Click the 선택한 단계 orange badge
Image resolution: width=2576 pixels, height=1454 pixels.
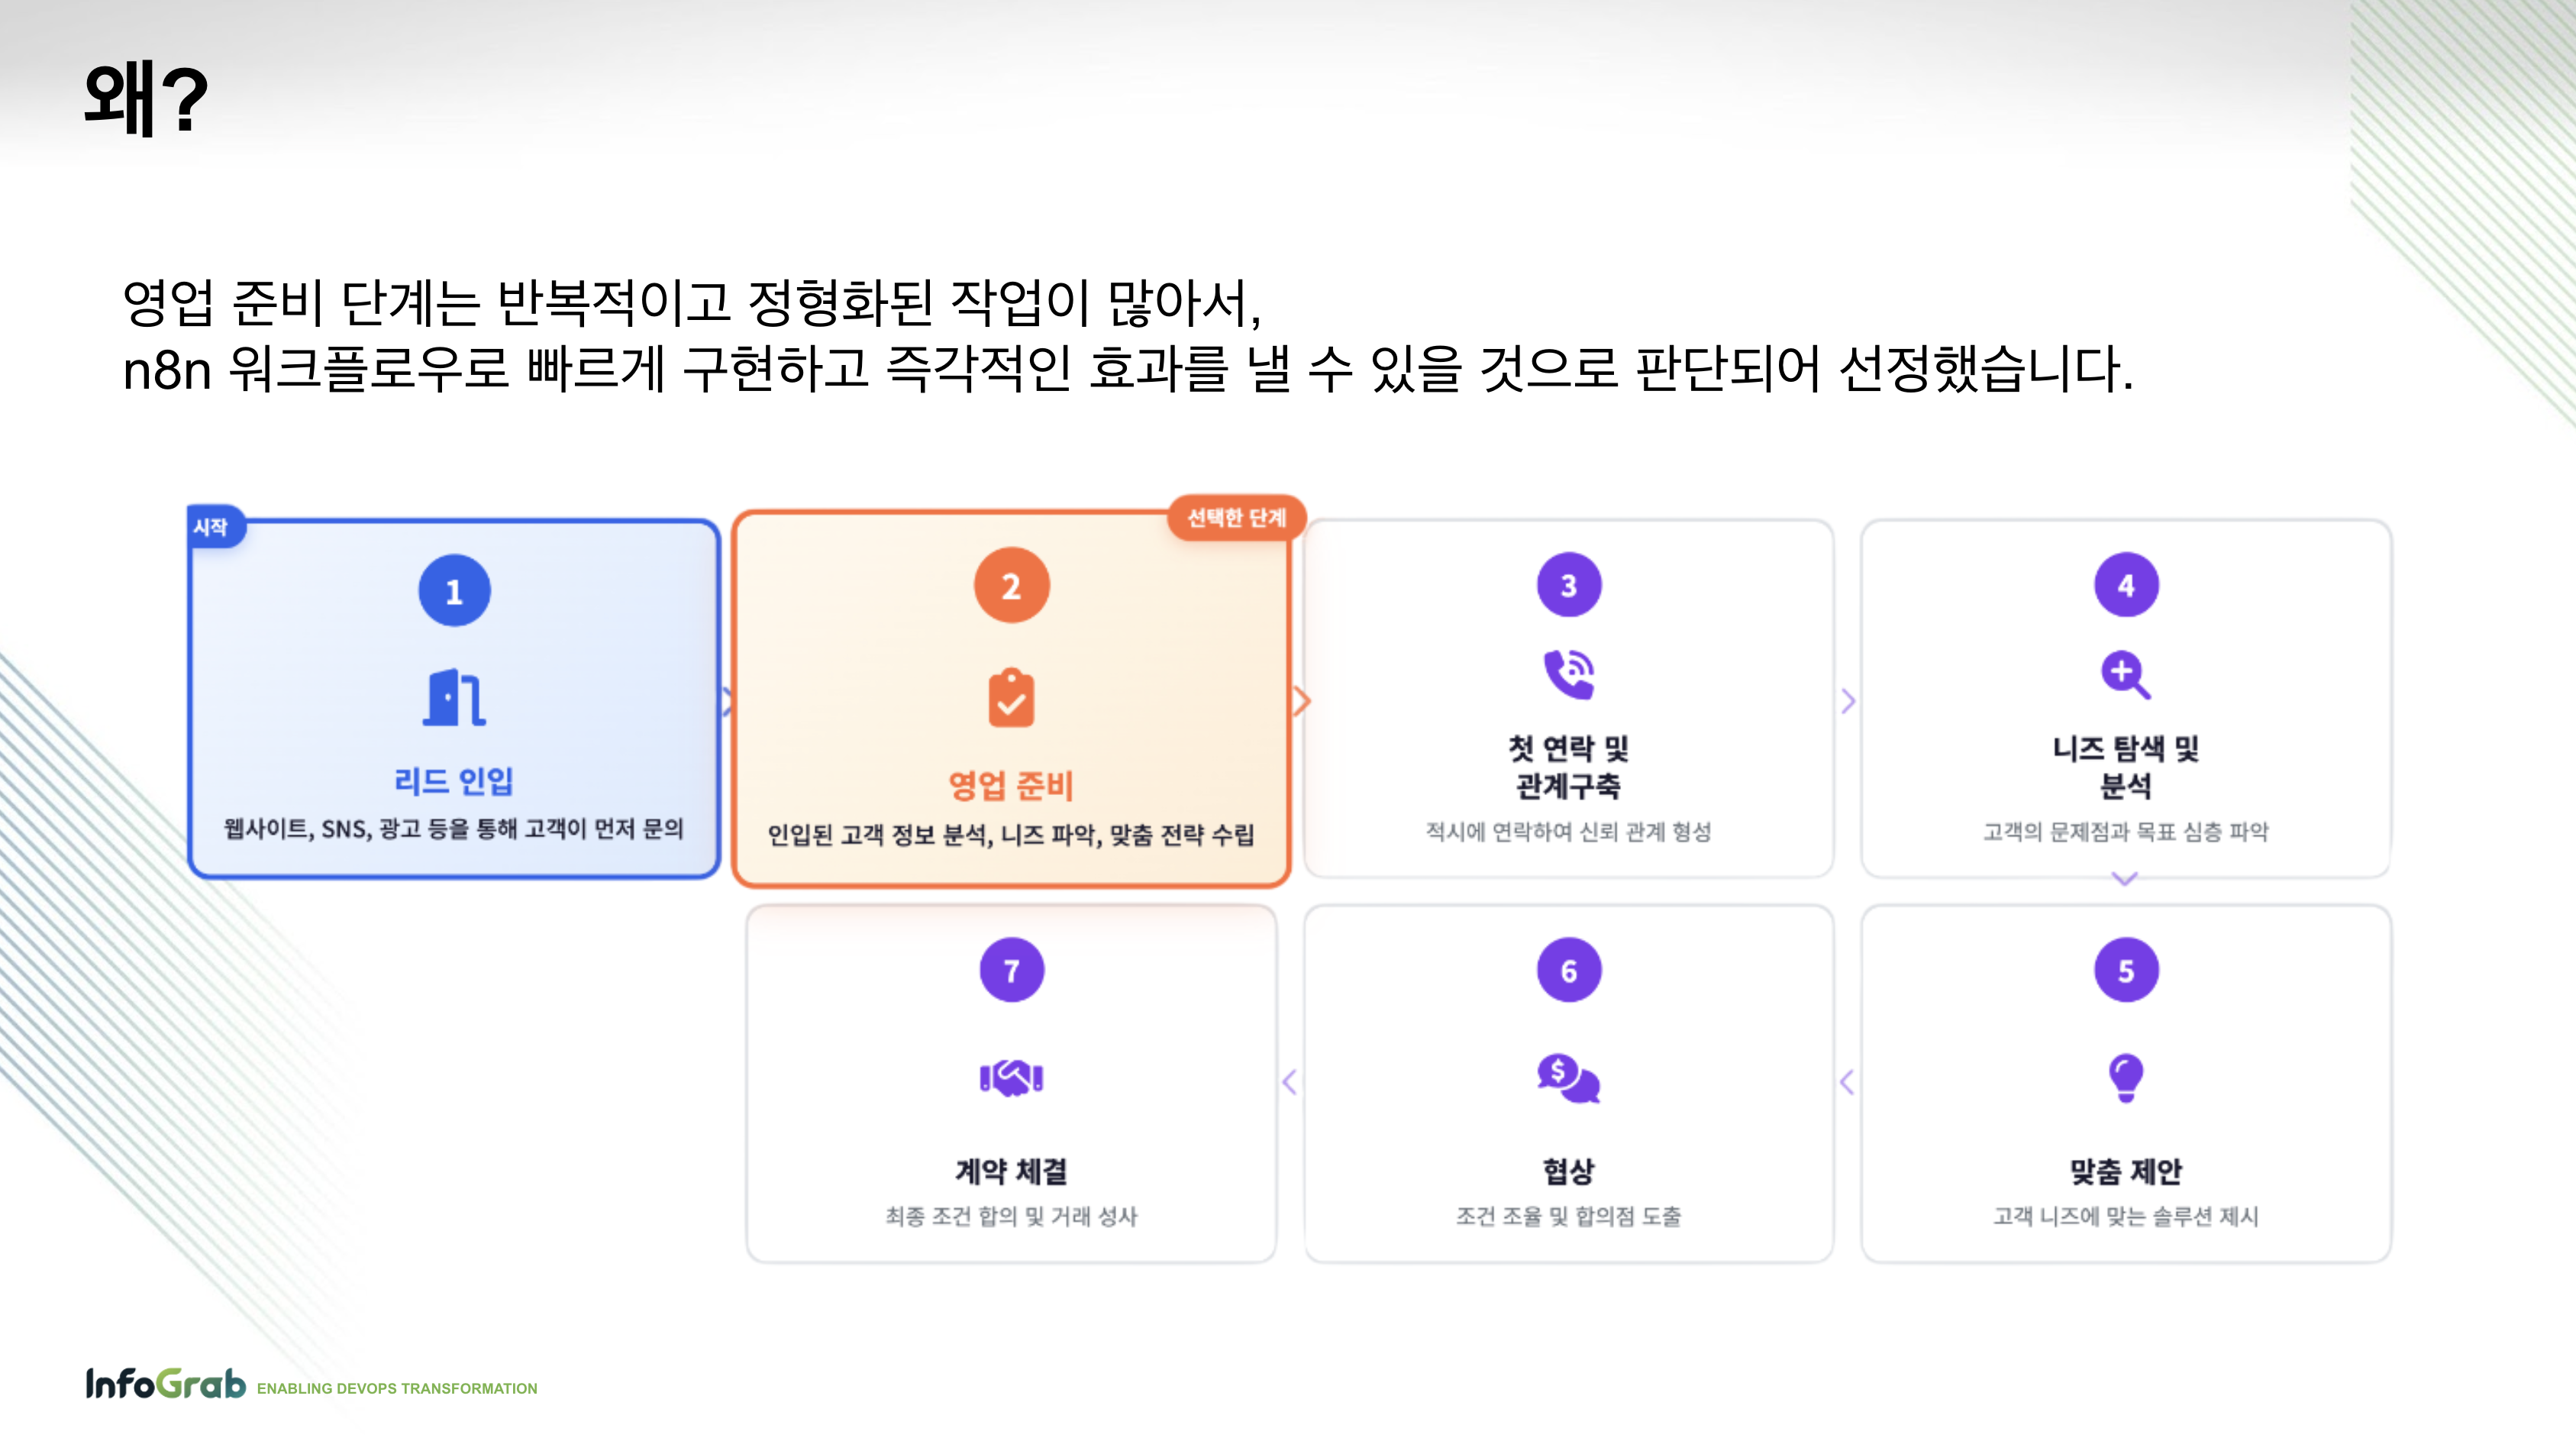click(x=1236, y=518)
